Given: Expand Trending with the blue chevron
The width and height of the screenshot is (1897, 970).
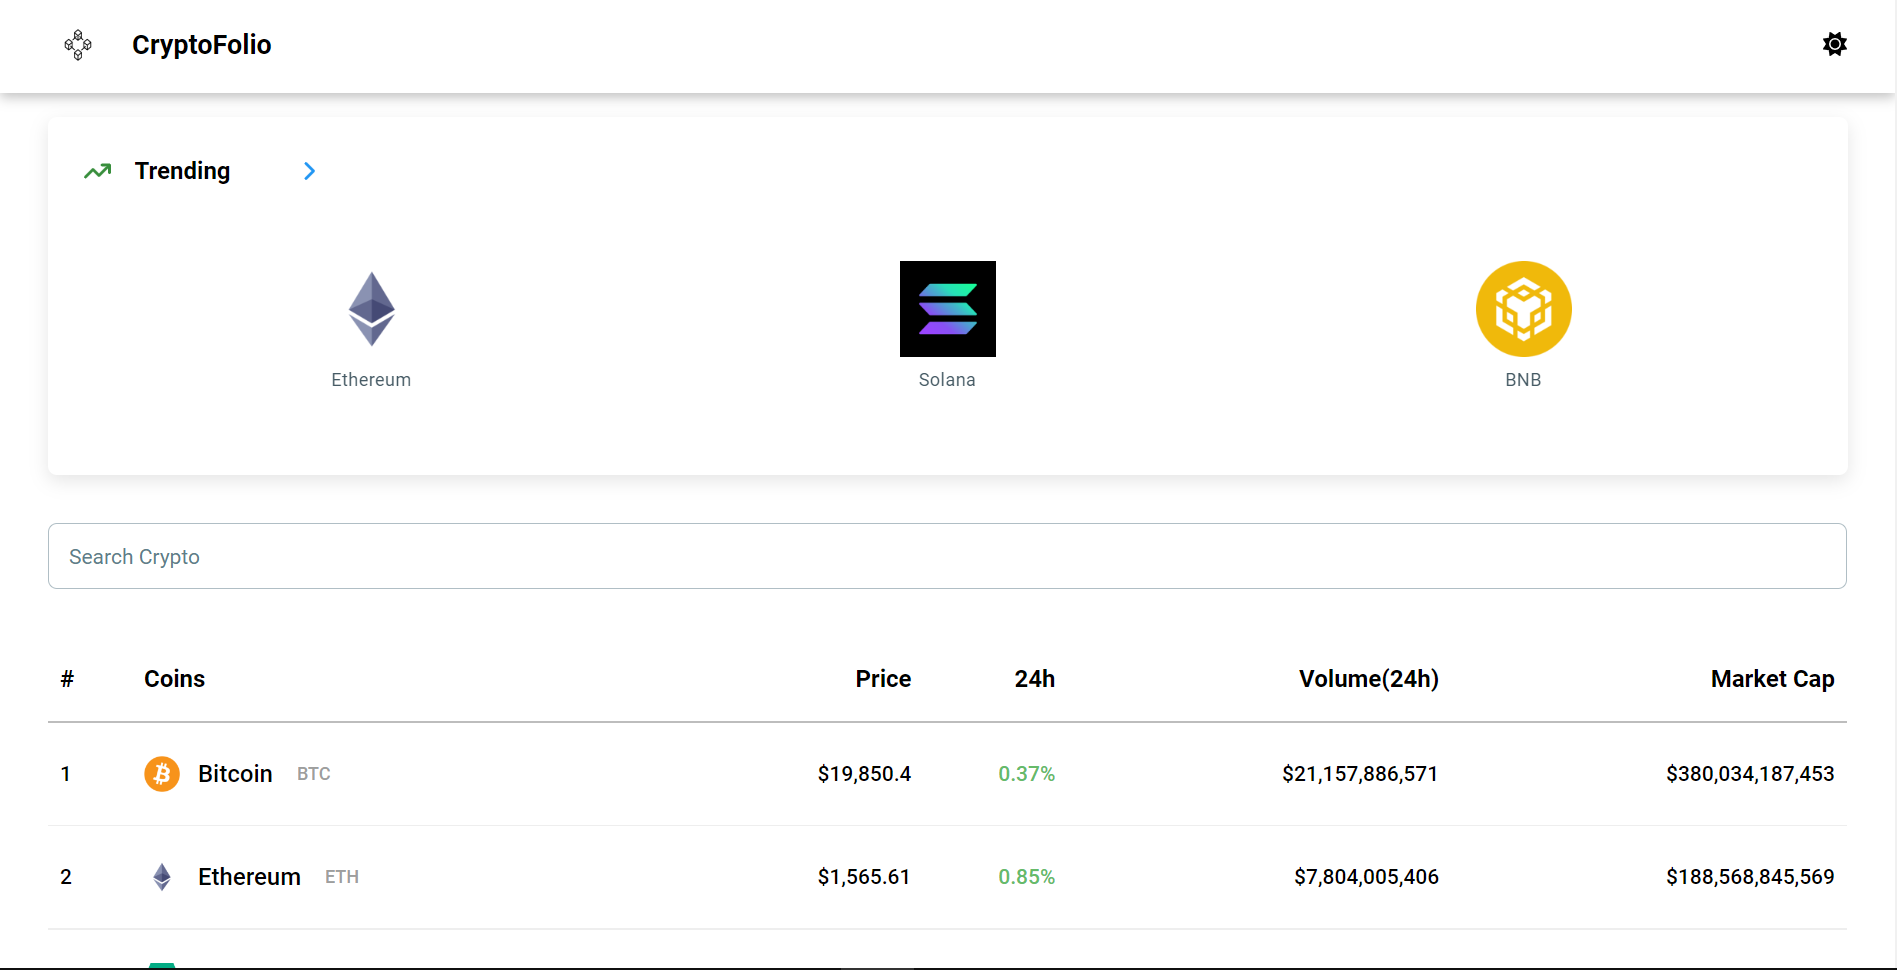Looking at the screenshot, I should [309, 171].
